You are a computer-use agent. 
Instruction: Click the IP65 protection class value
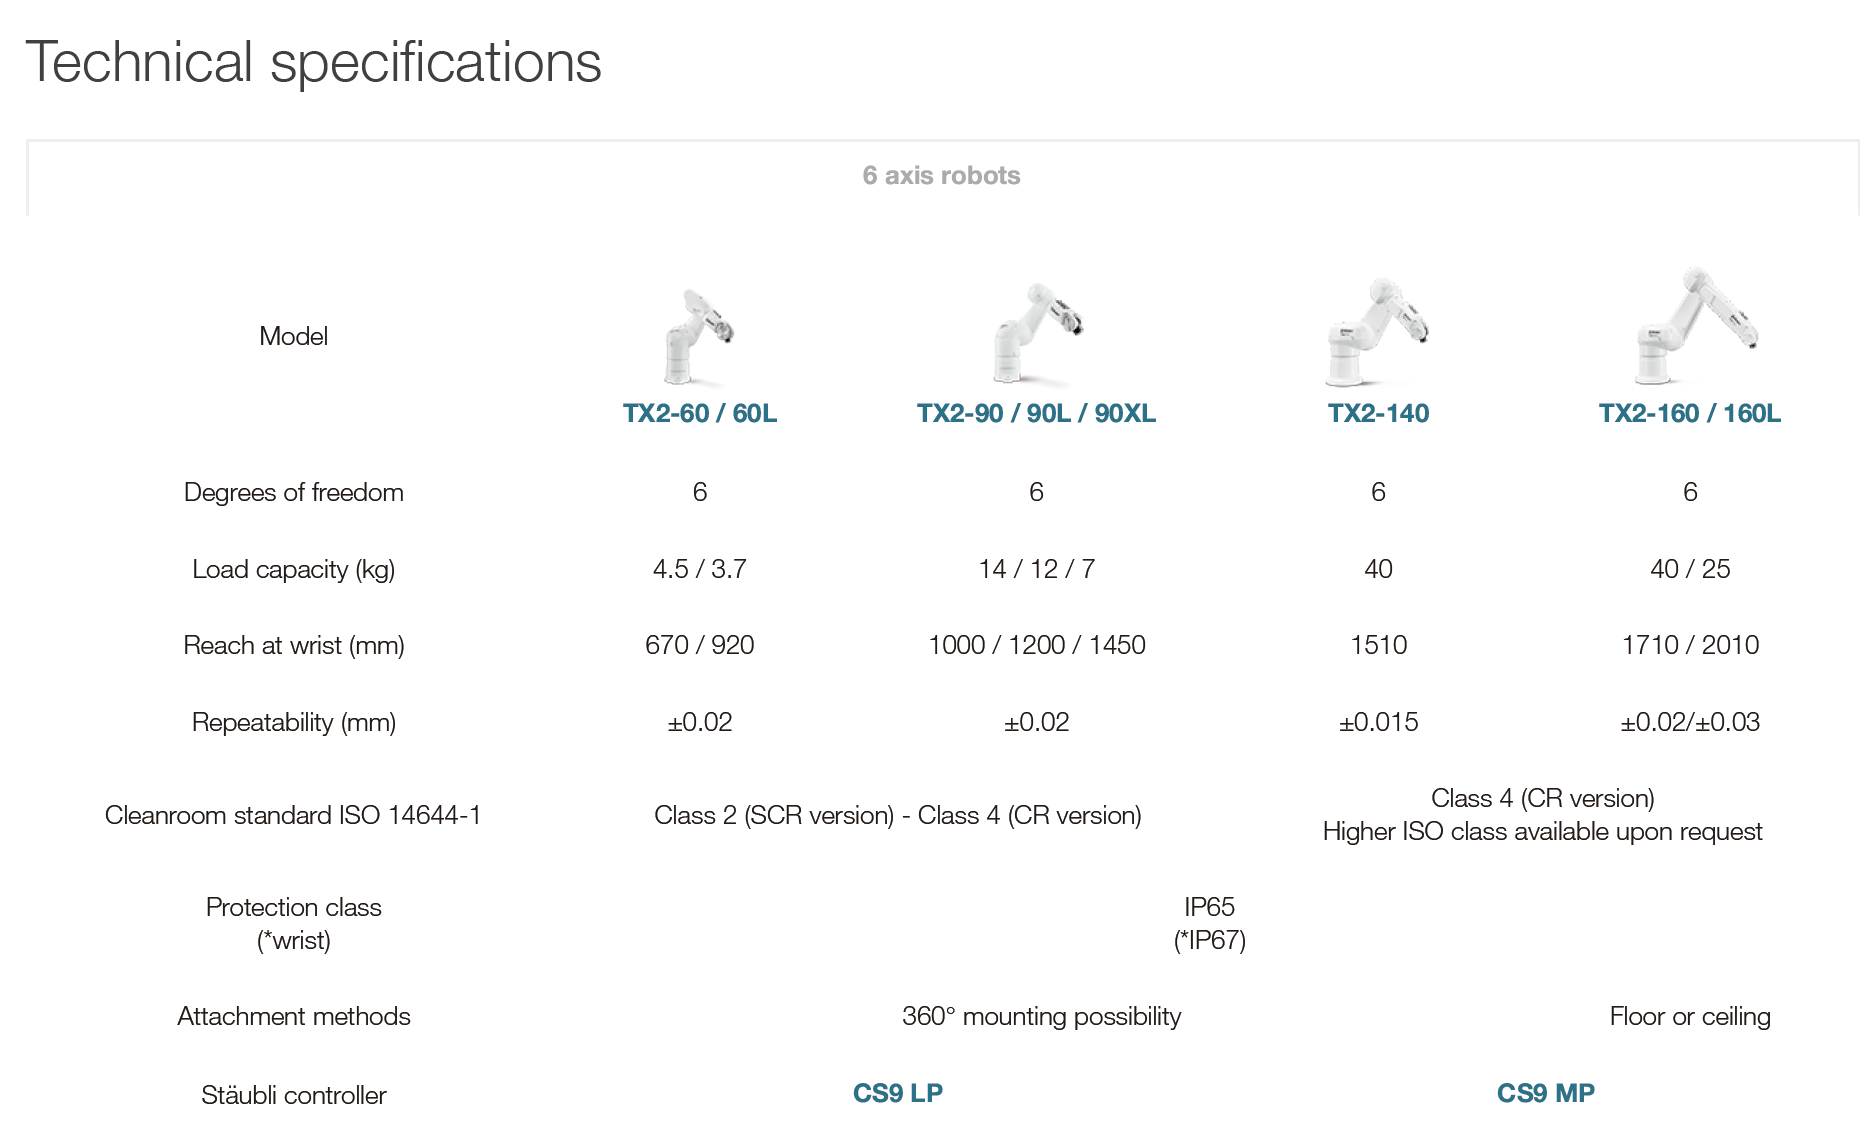(1209, 907)
